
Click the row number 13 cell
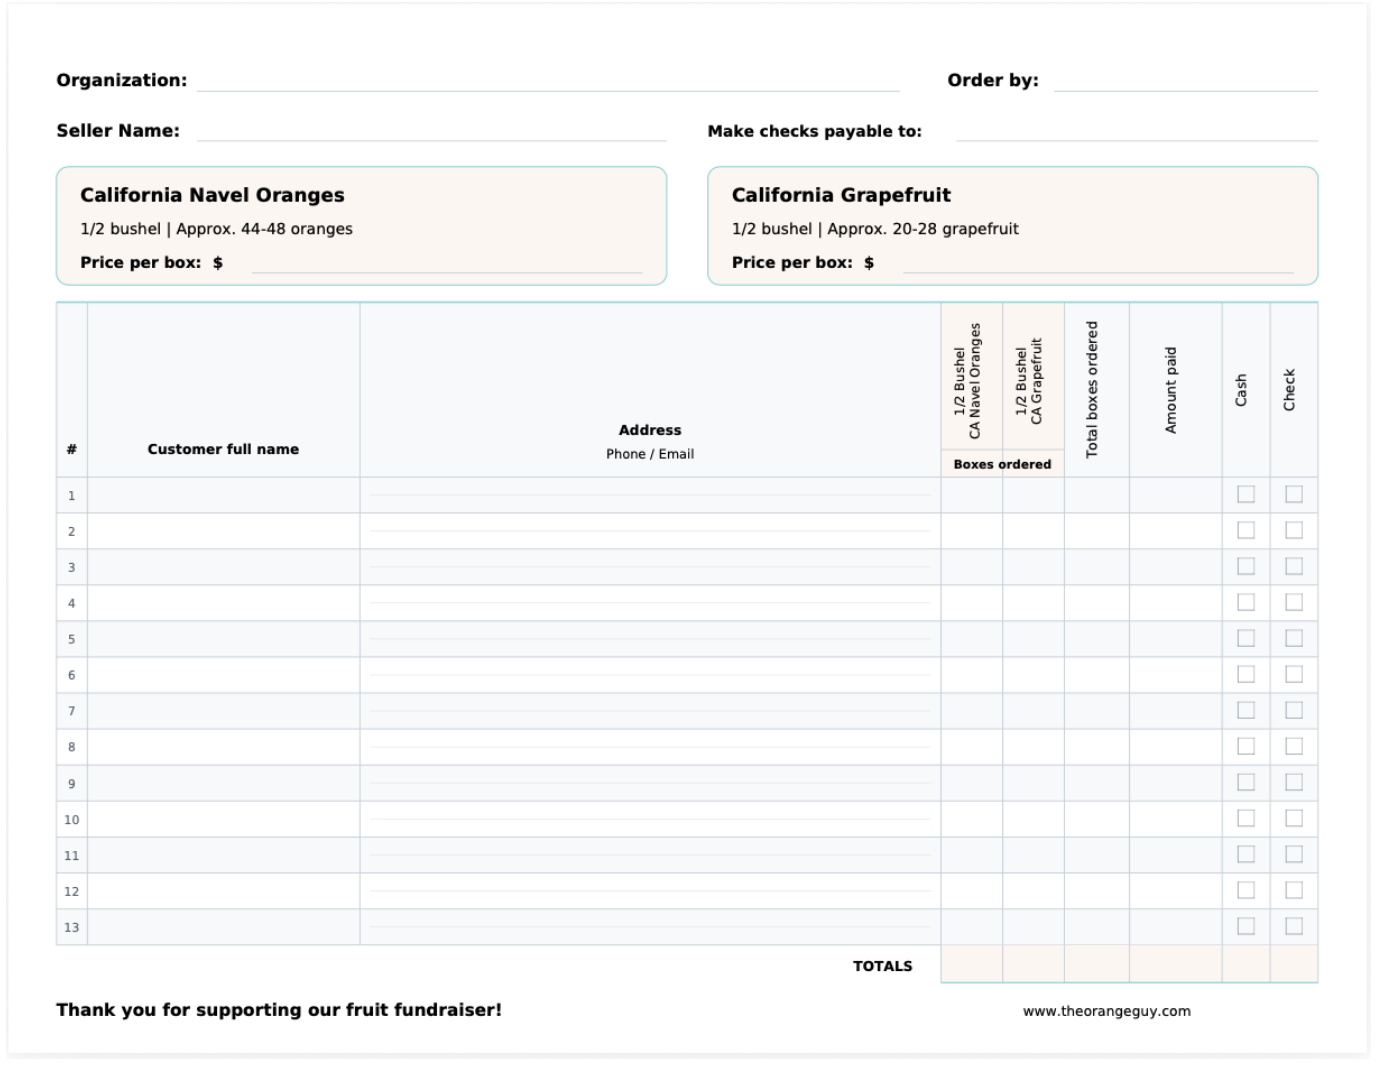tap(72, 927)
